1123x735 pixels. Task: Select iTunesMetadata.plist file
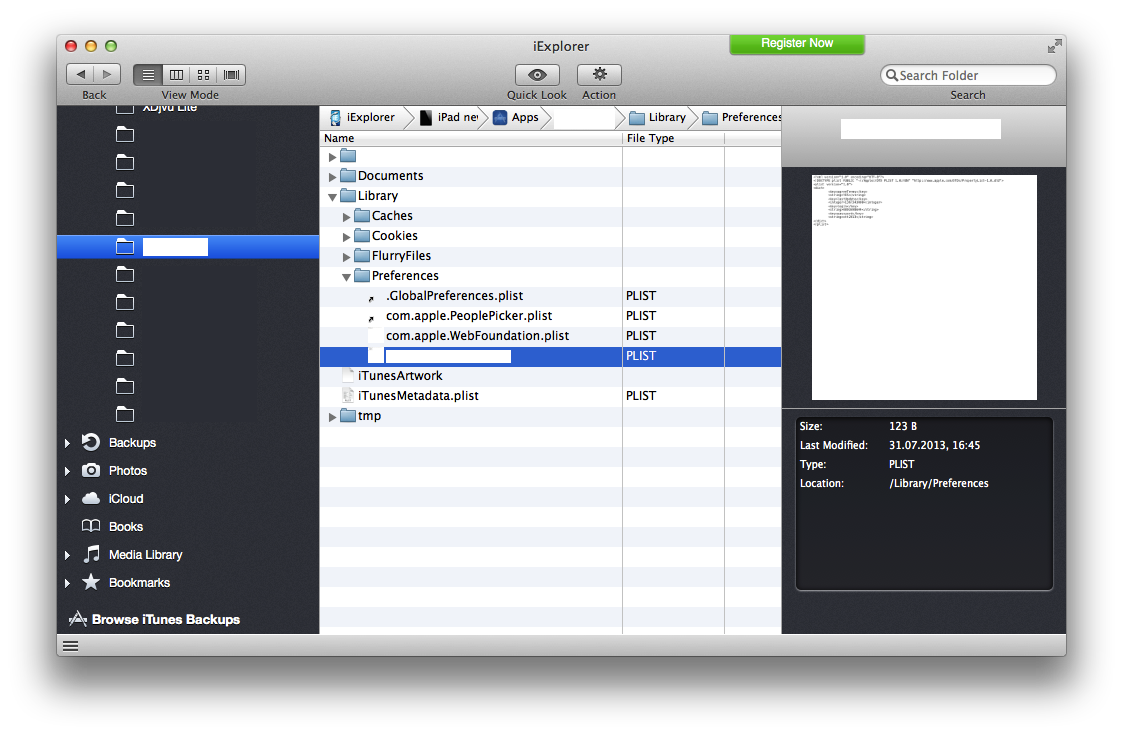click(x=418, y=396)
